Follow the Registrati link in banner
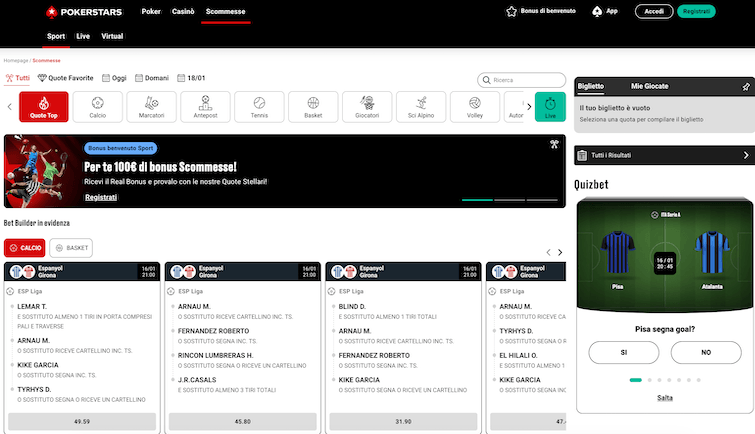 click(101, 197)
